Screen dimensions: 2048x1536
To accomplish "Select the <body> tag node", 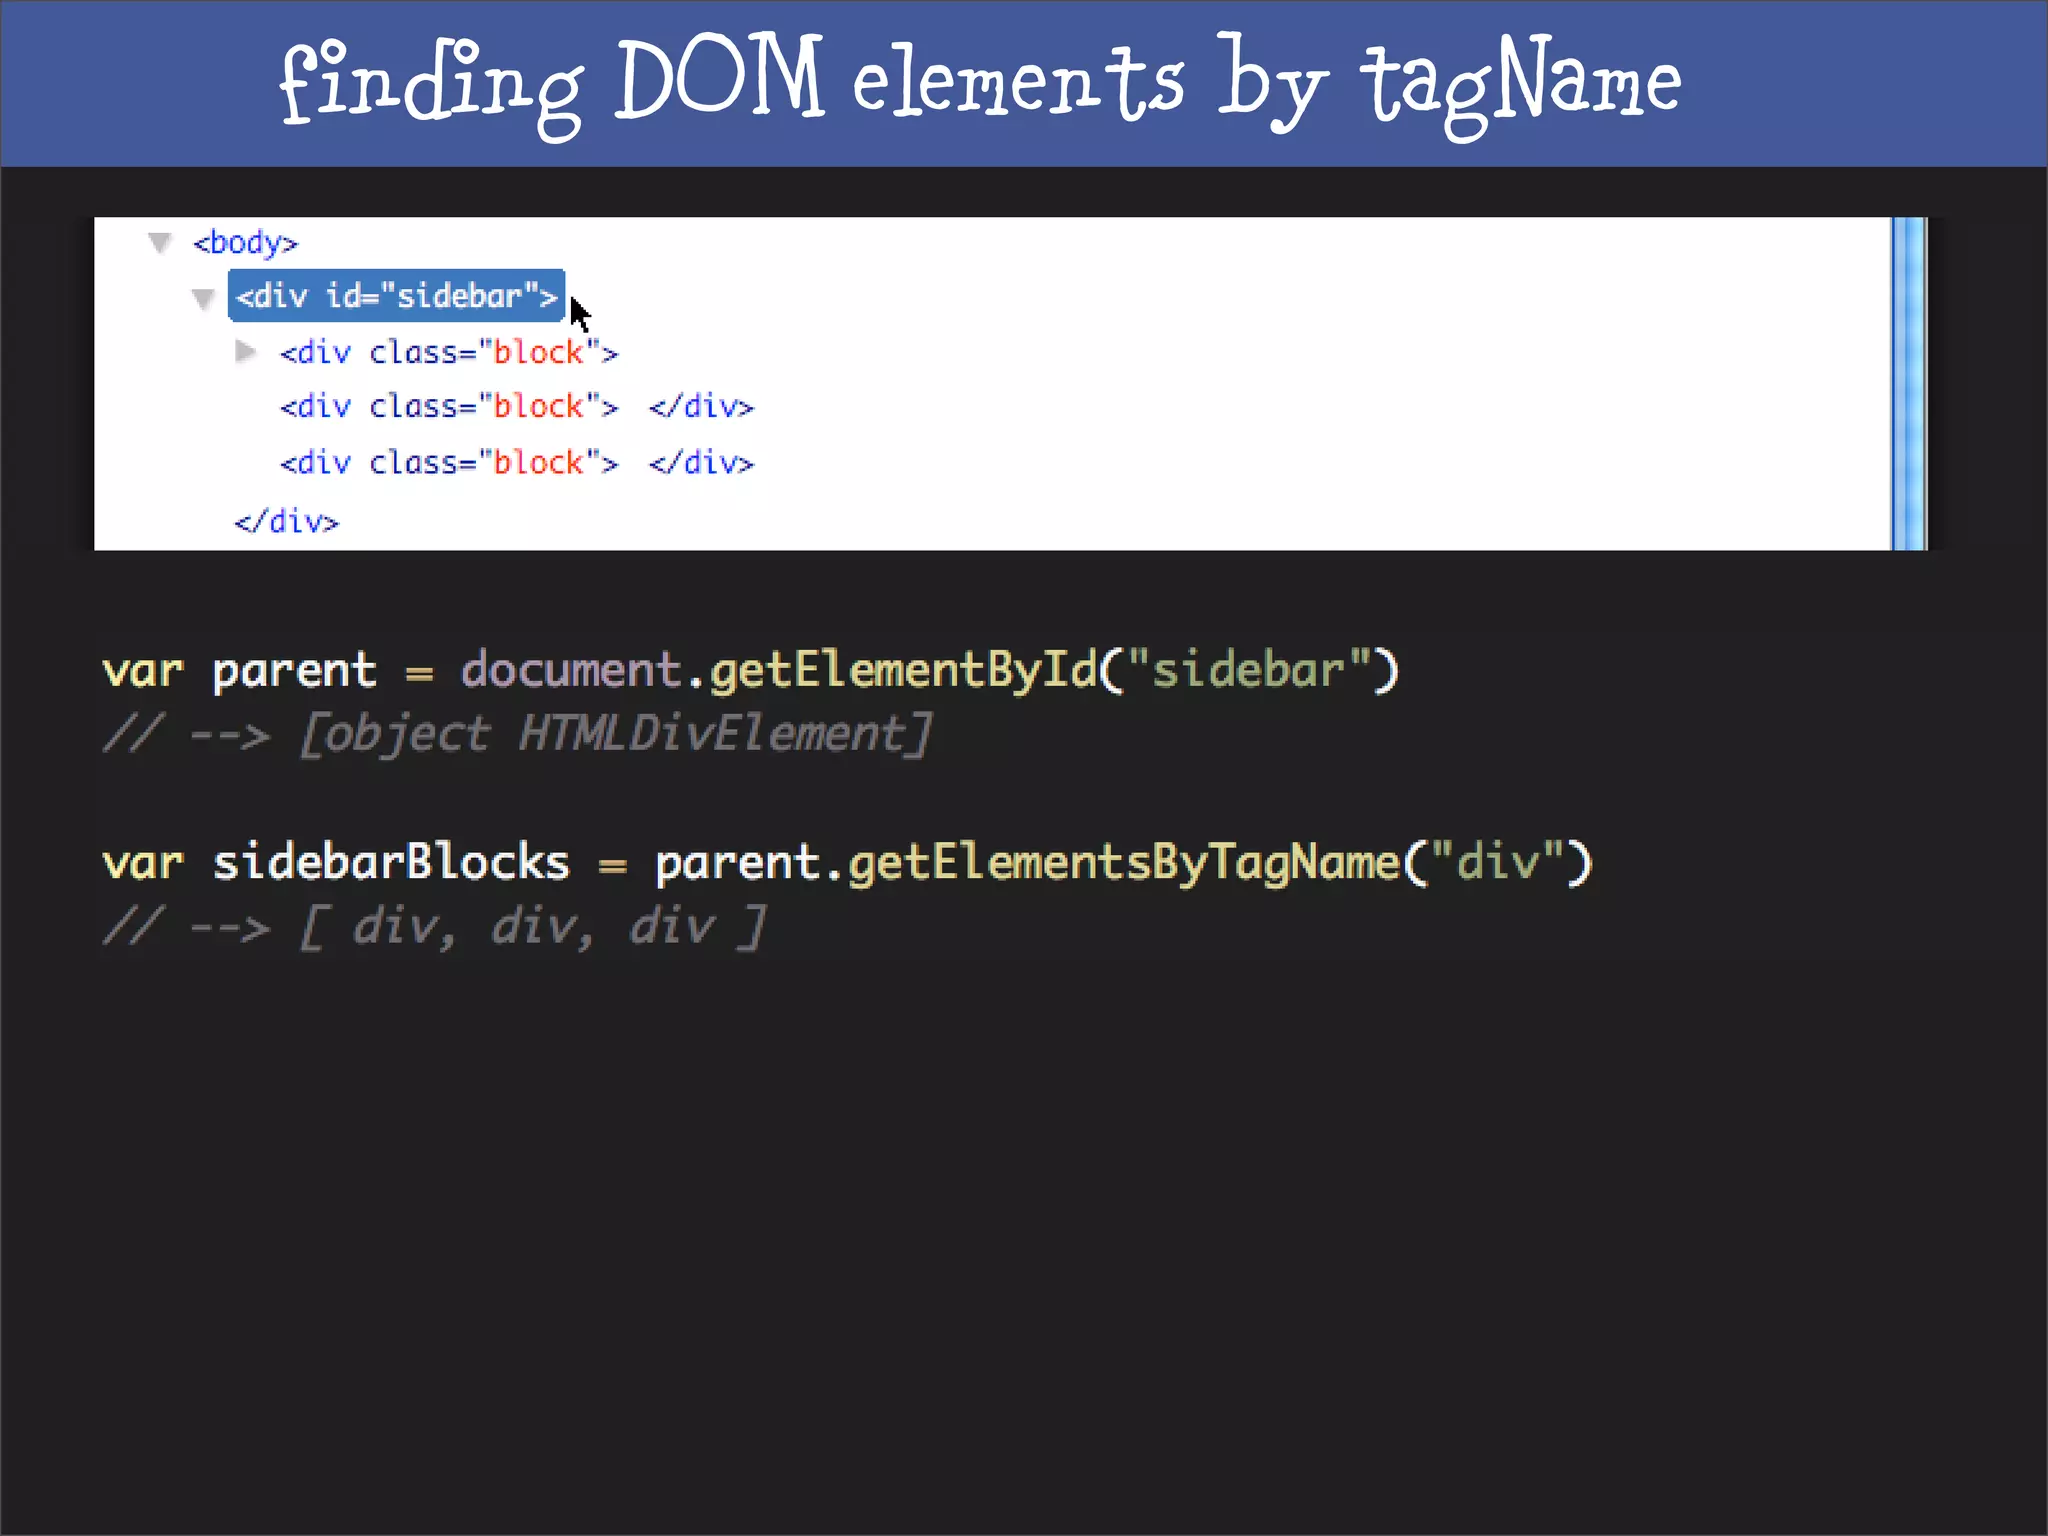I will [x=246, y=243].
